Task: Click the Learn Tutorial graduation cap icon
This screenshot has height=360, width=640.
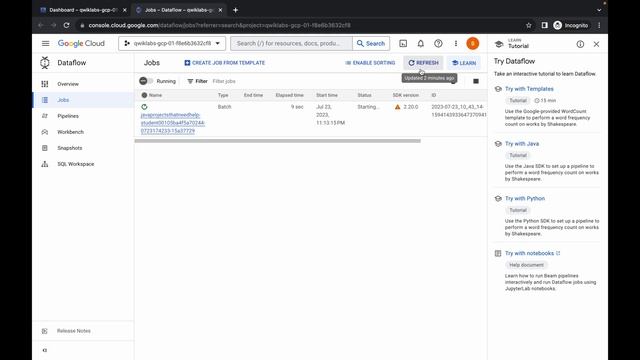Action: (x=499, y=44)
